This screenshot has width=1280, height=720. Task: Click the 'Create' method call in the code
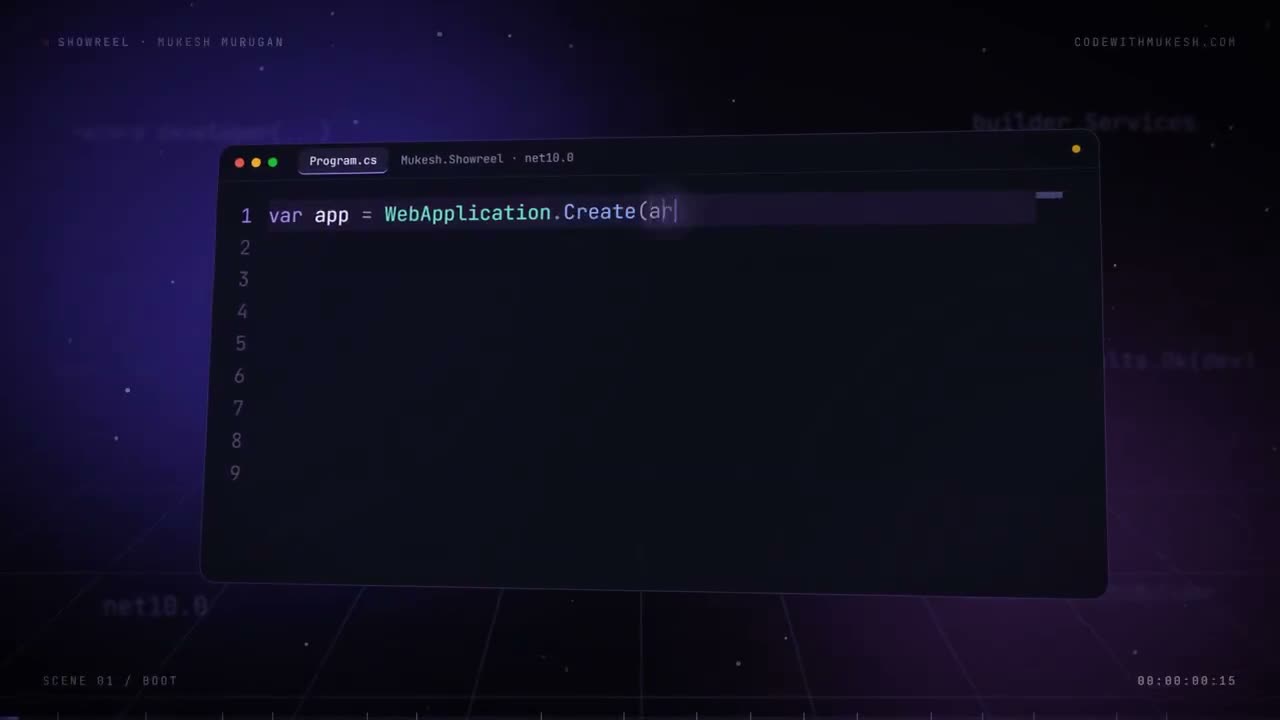pyautogui.click(x=599, y=212)
